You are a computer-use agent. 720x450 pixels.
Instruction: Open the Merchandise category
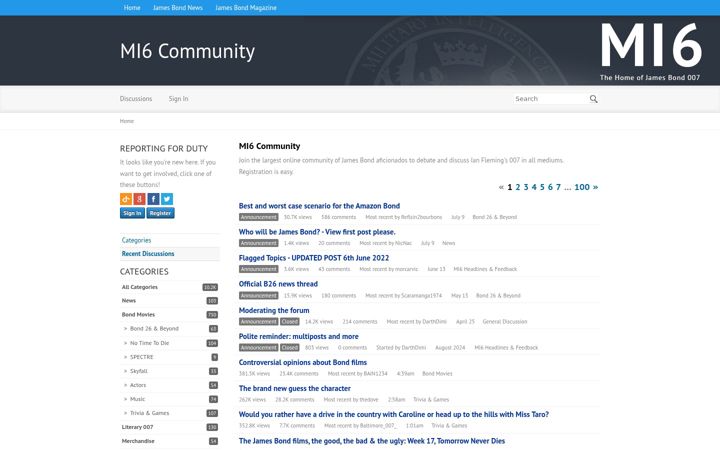pyautogui.click(x=138, y=441)
